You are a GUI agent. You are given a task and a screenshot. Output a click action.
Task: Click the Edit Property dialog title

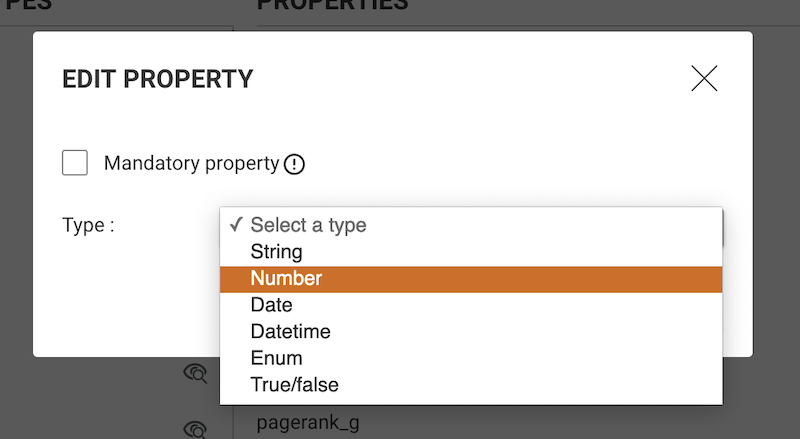(158, 79)
